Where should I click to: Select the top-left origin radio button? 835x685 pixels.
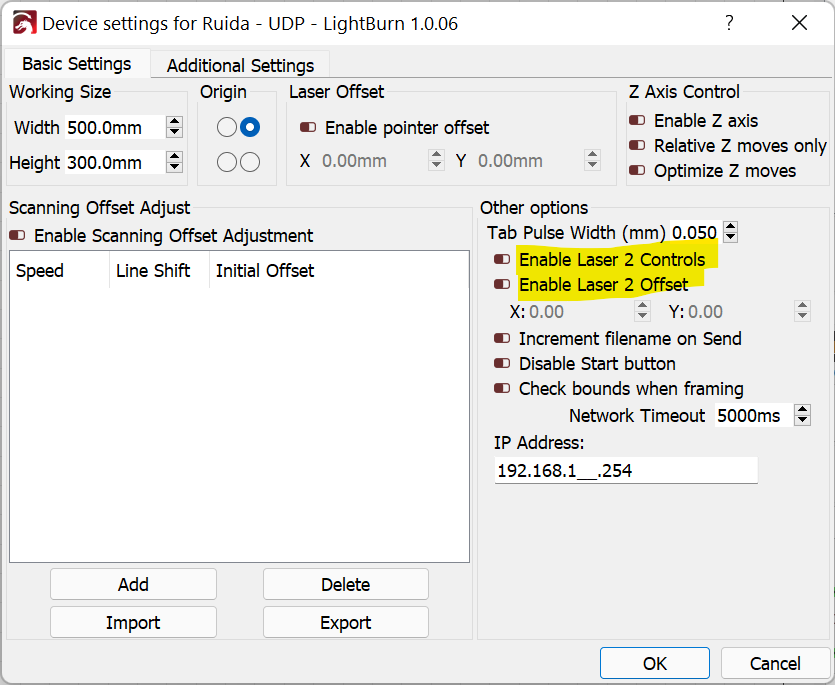[227, 127]
